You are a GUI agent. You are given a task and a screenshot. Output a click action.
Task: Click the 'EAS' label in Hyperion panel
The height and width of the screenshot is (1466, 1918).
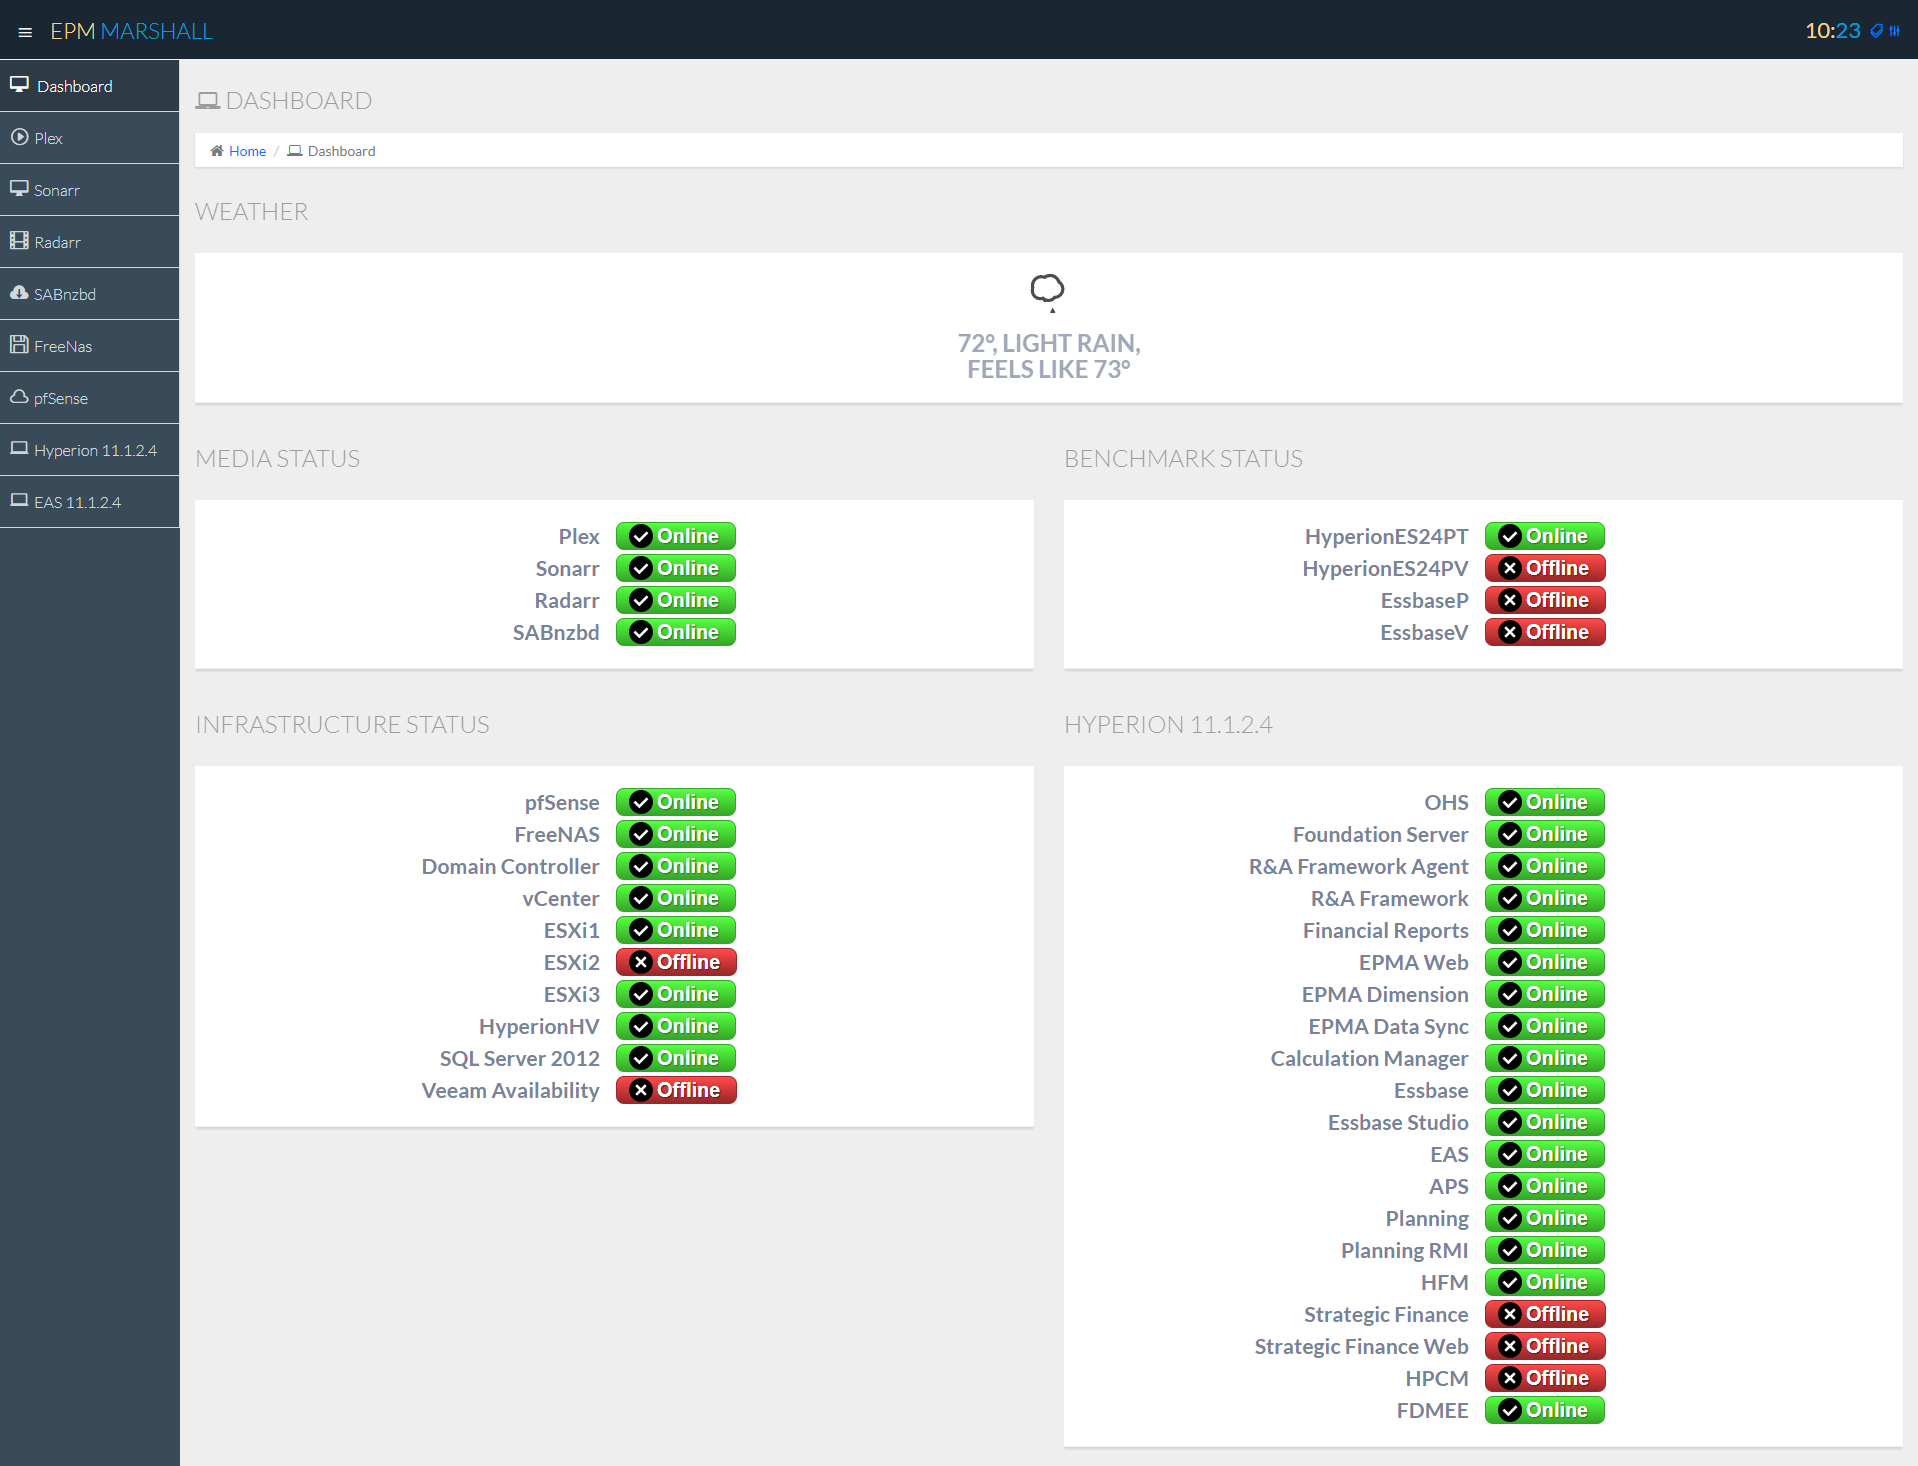[1449, 1154]
